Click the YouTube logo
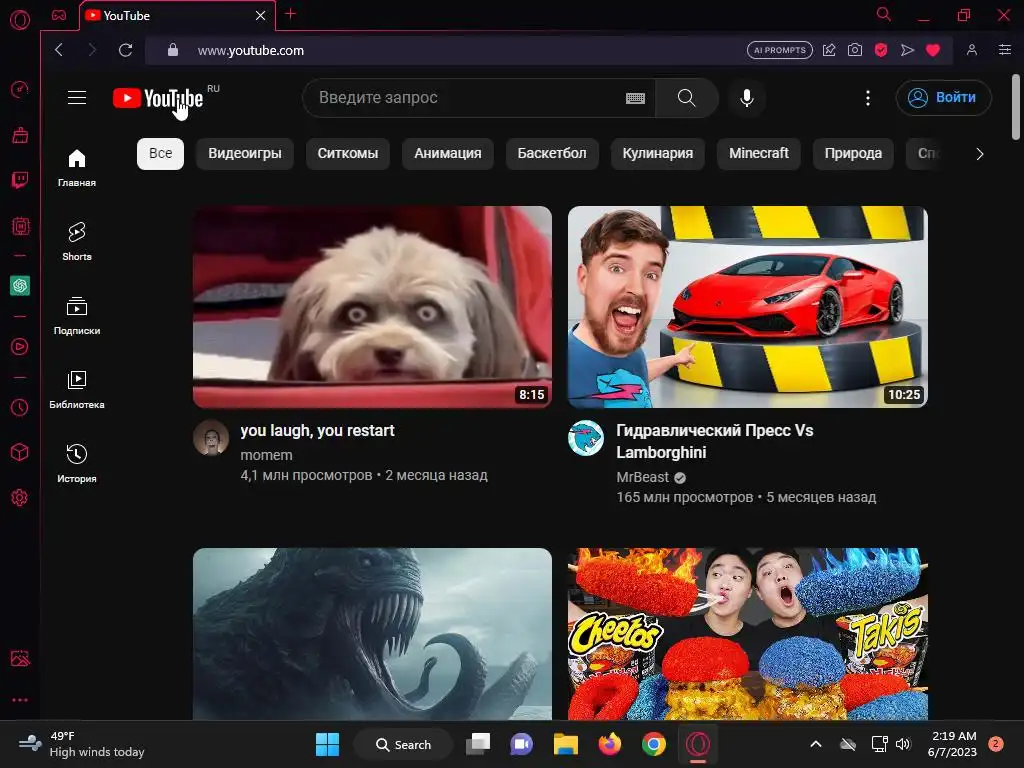 click(158, 98)
